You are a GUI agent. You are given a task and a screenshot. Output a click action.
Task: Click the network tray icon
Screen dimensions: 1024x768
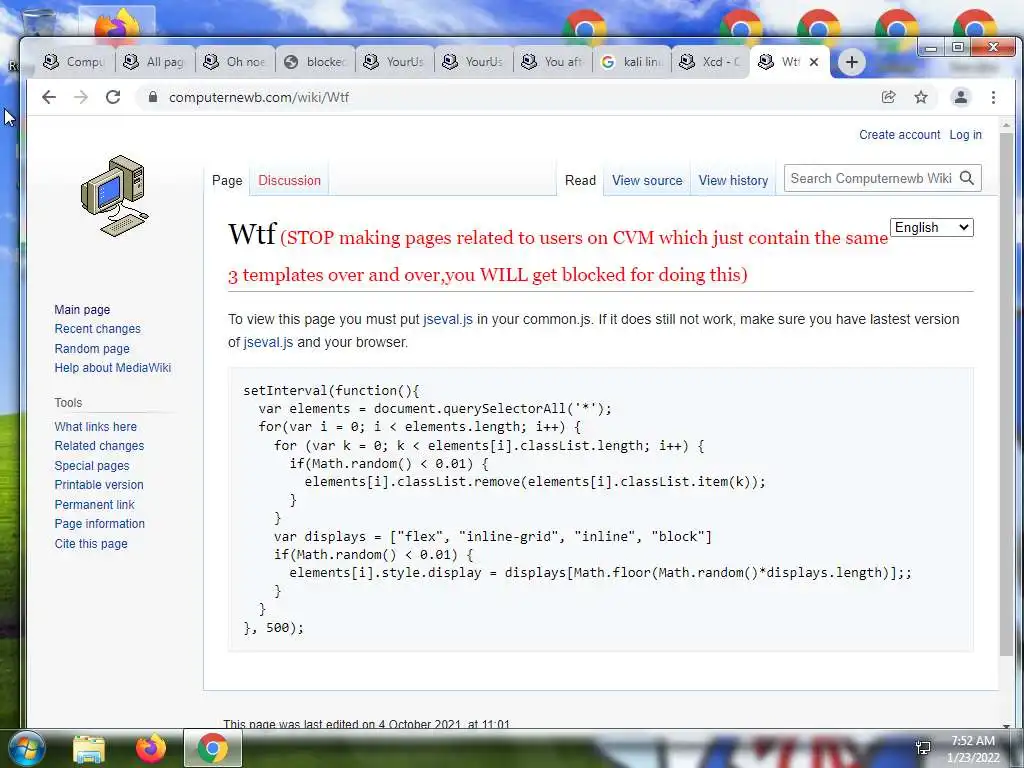(x=923, y=748)
